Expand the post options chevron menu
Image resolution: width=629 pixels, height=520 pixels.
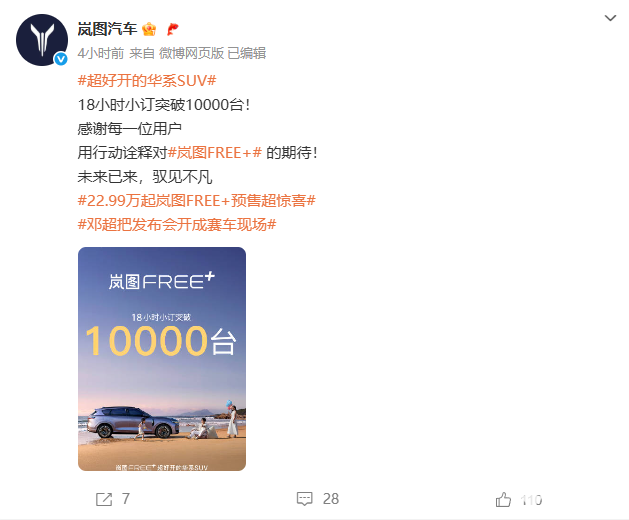click(610, 18)
